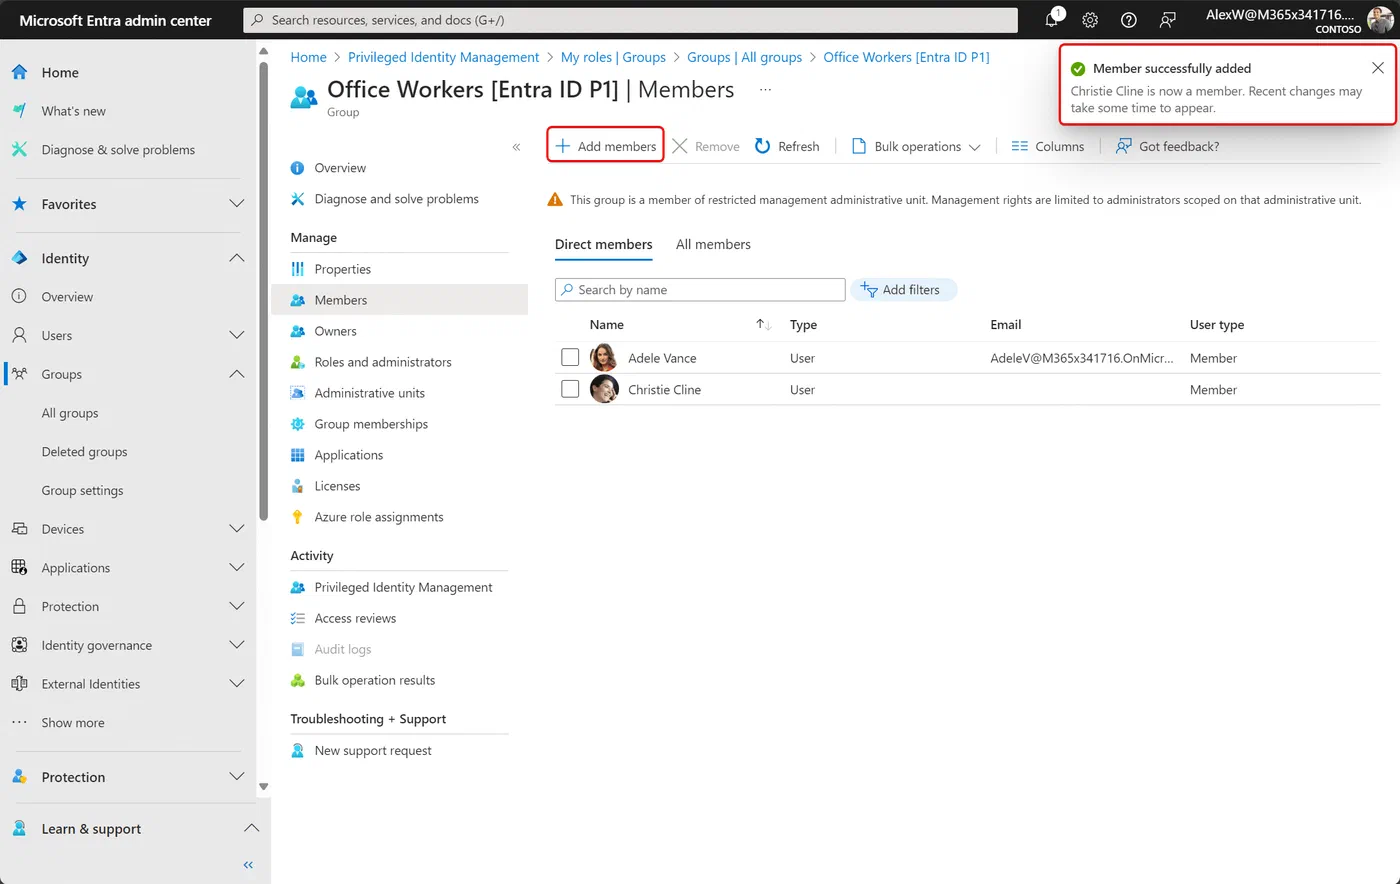The height and width of the screenshot is (884, 1400).
Task: Click the Add members button
Action: click(x=606, y=146)
